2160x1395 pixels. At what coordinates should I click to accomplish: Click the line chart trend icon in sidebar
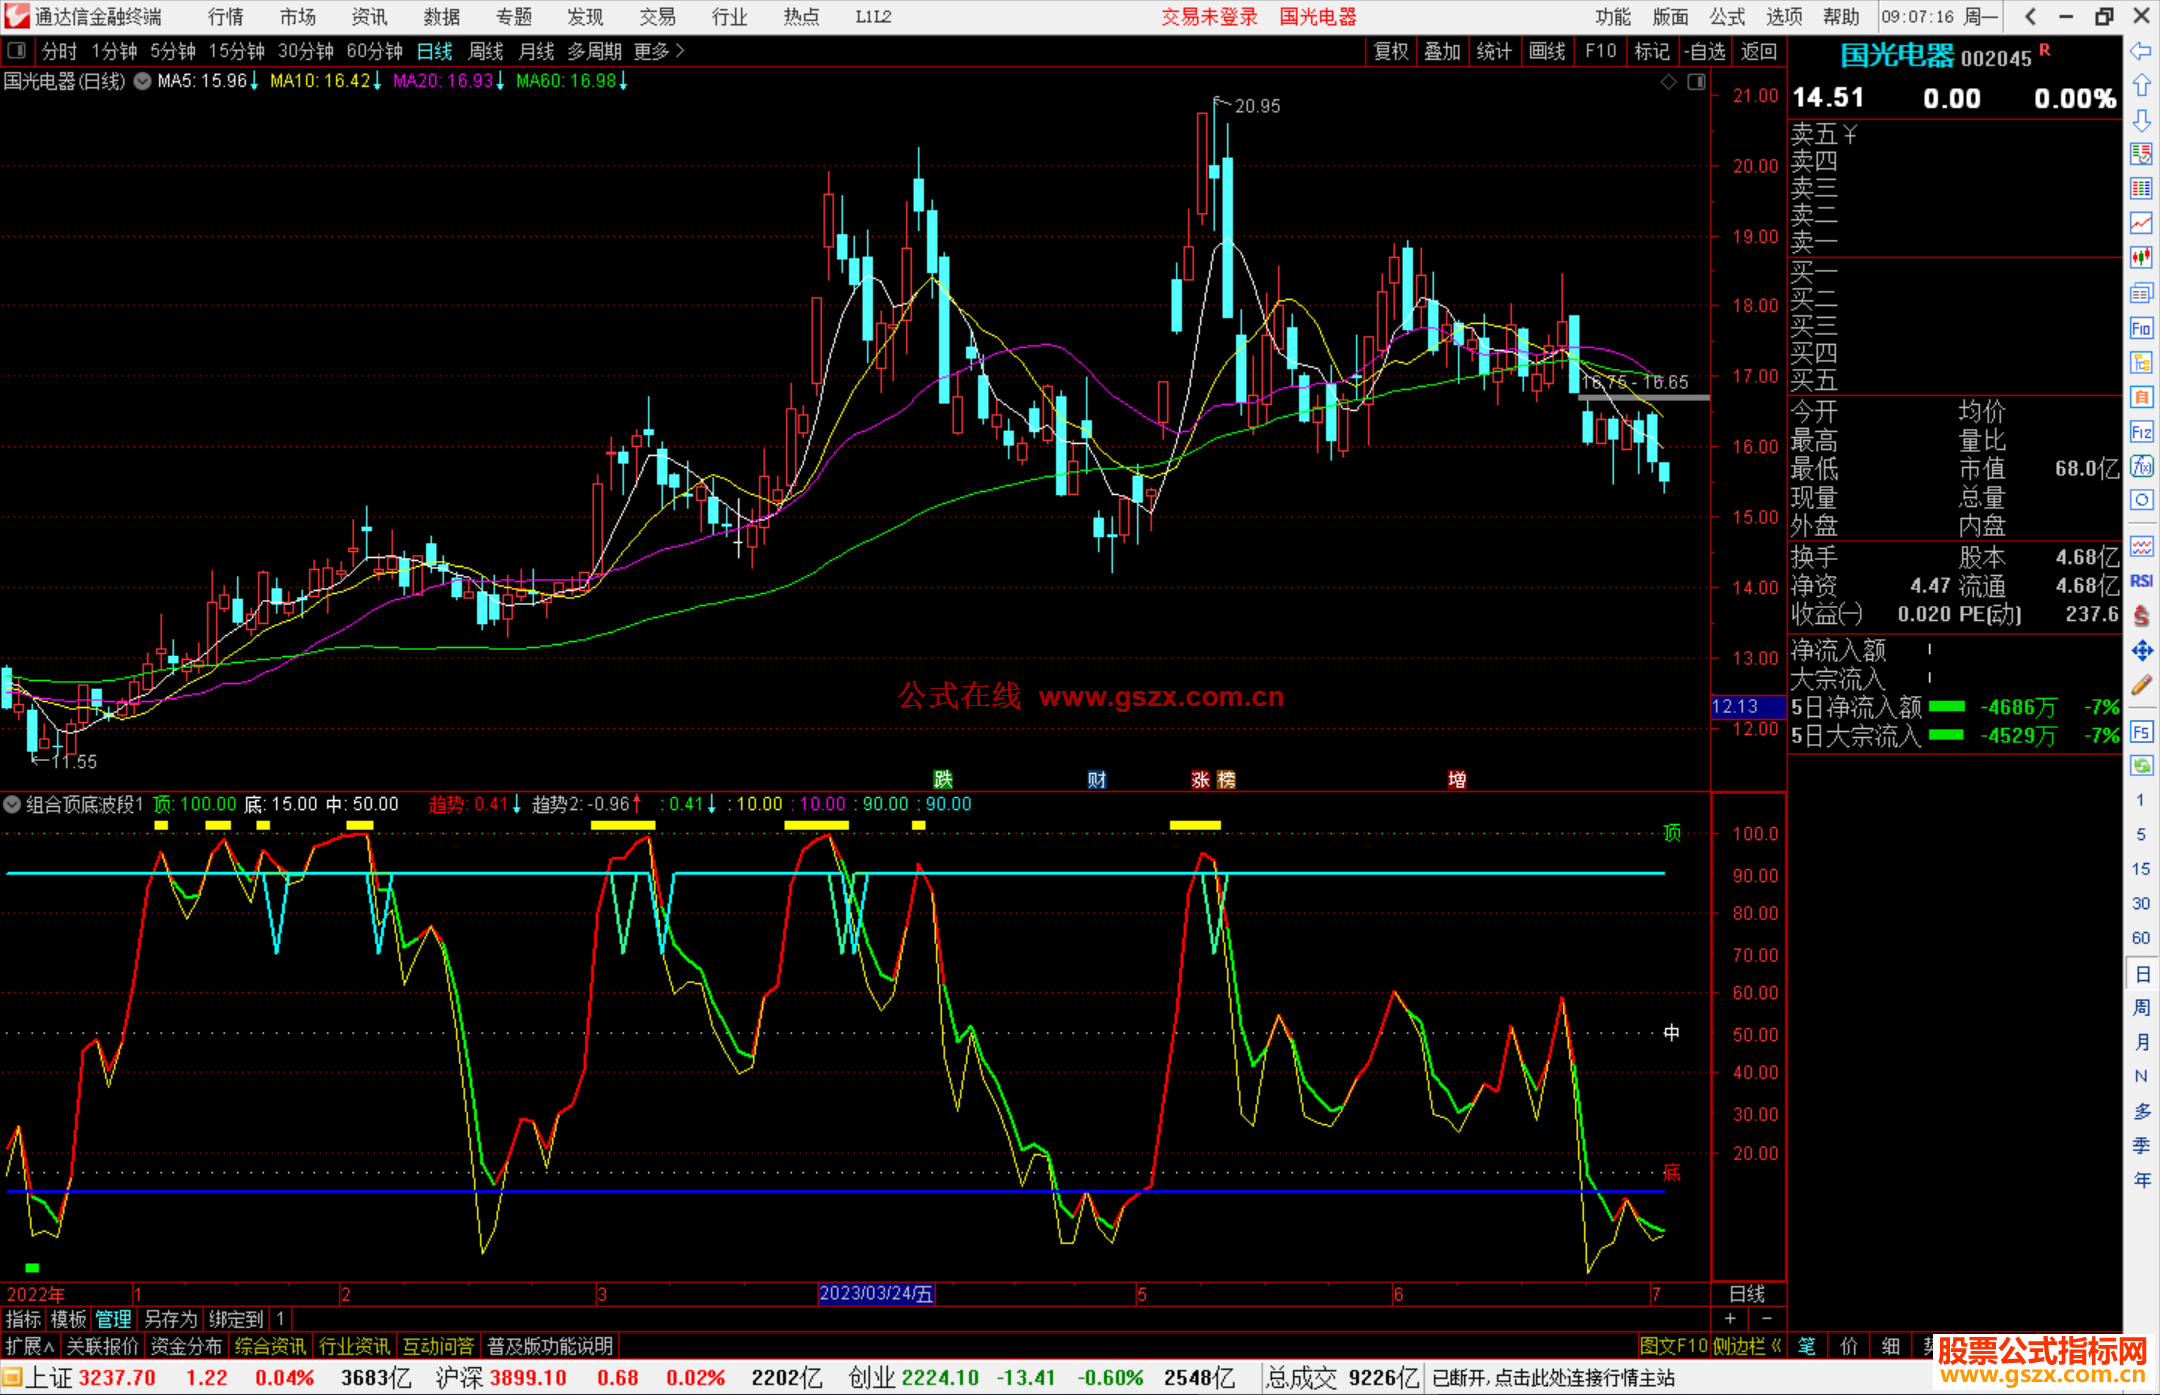tap(2141, 222)
